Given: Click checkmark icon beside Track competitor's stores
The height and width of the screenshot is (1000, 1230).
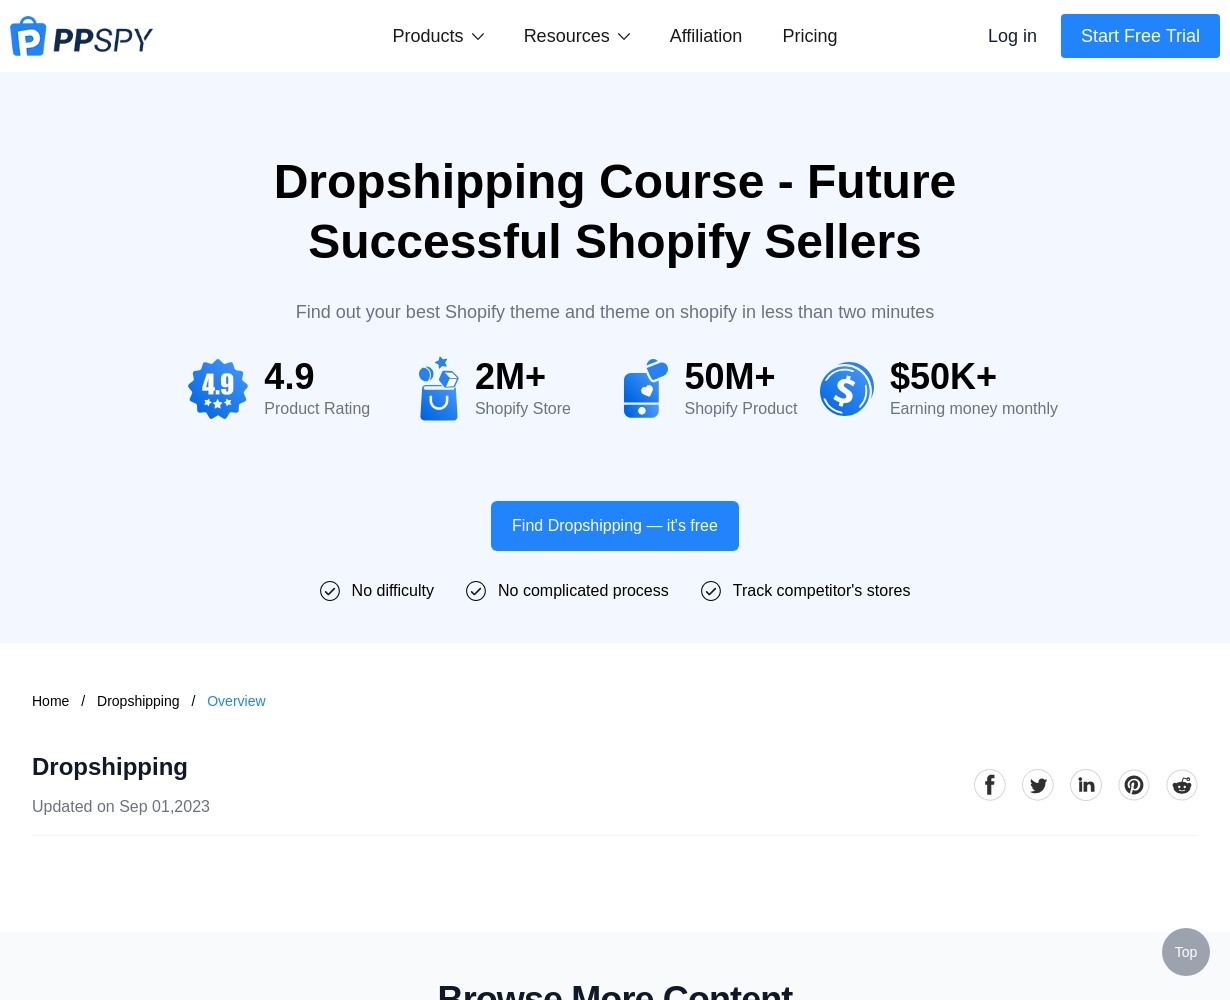Looking at the screenshot, I should [x=711, y=591].
